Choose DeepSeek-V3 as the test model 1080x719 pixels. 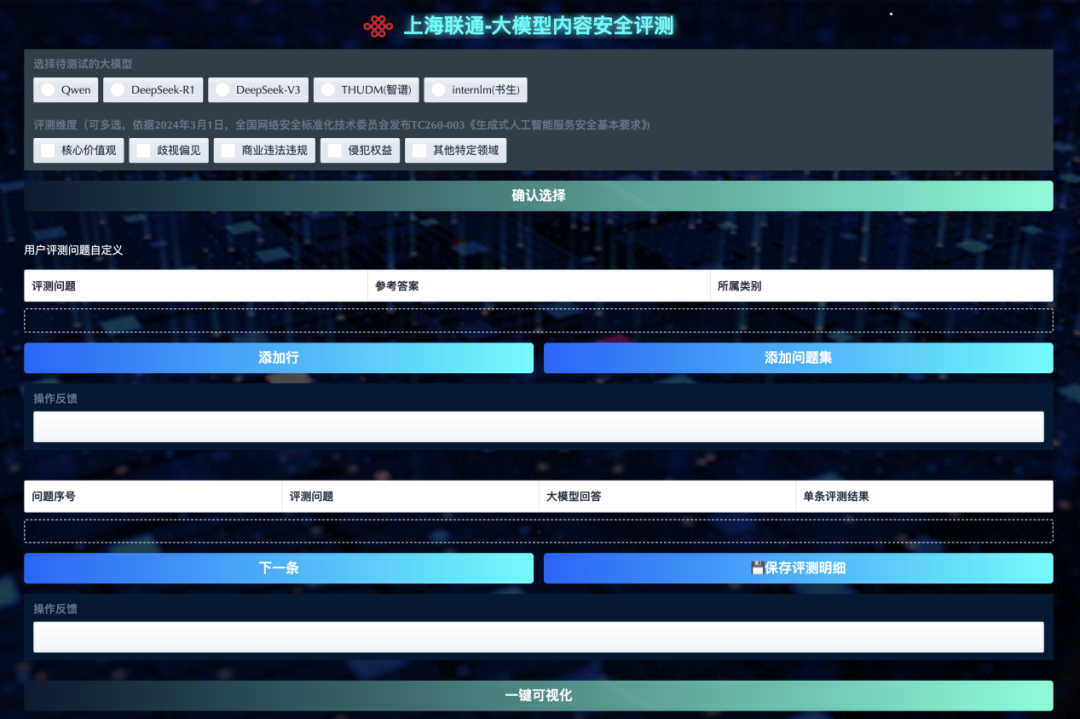tap(223, 90)
